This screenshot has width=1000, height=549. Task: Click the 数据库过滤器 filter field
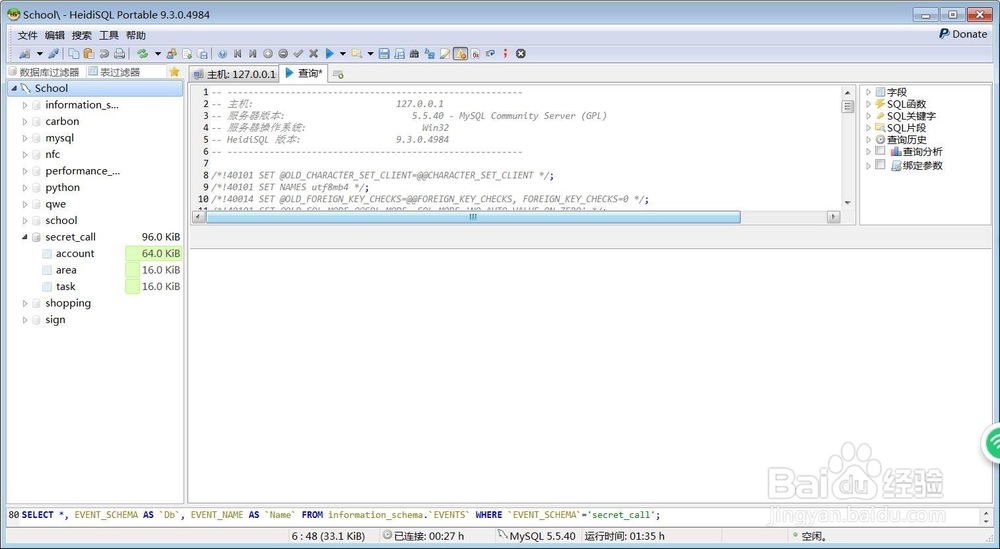45,71
